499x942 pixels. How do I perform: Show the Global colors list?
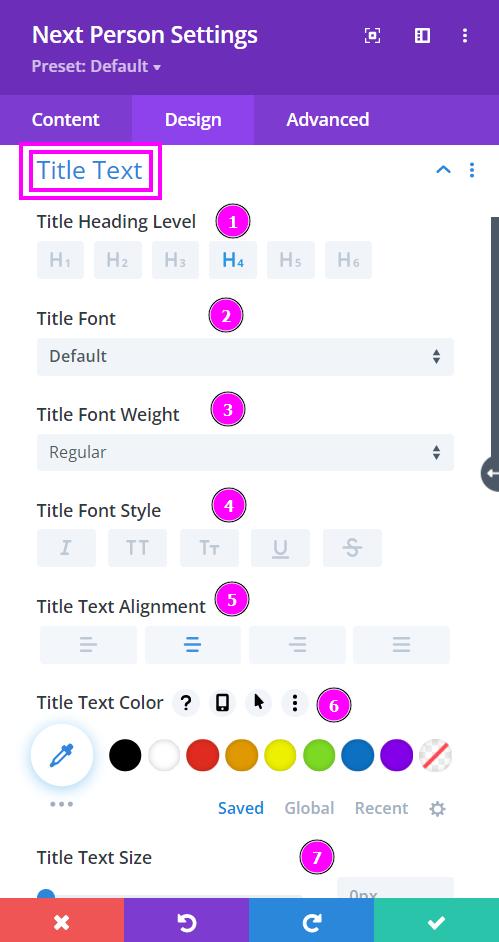tap(309, 808)
